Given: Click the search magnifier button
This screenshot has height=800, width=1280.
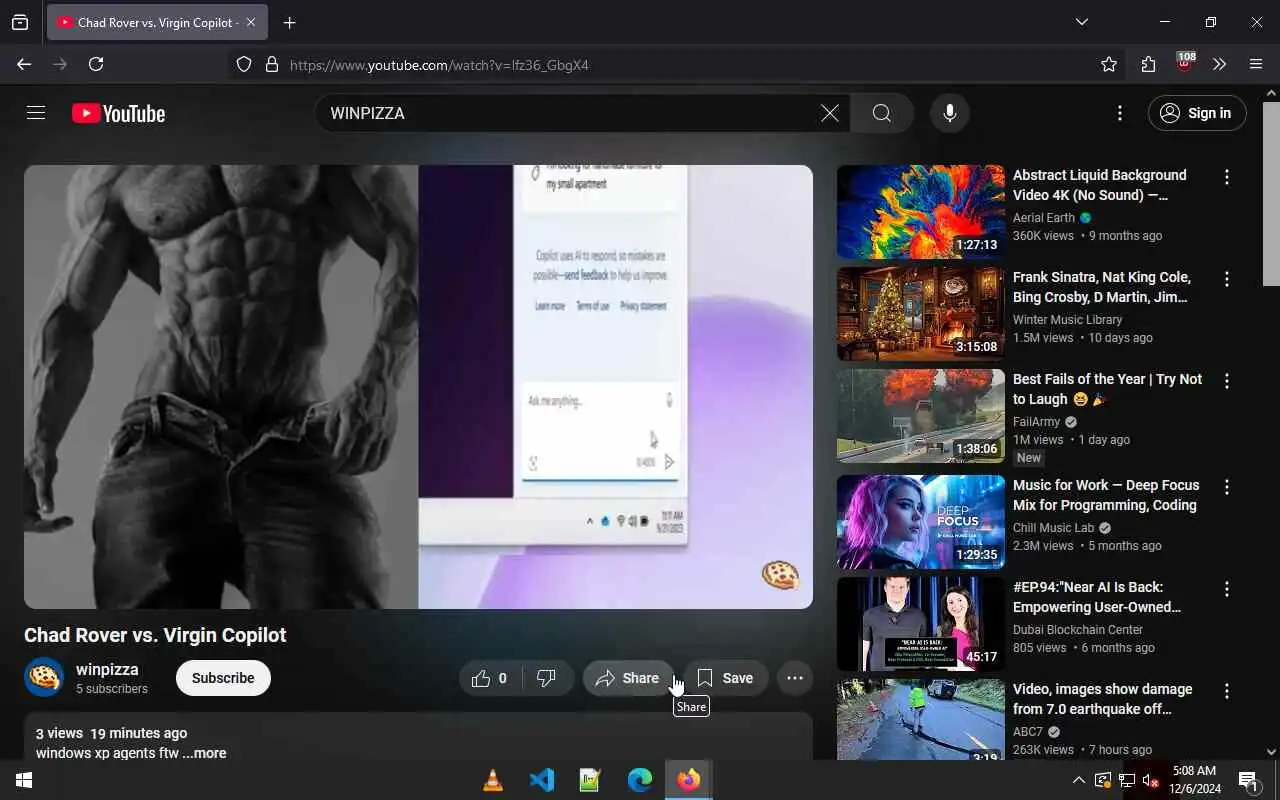Looking at the screenshot, I should pyautogui.click(x=881, y=113).
